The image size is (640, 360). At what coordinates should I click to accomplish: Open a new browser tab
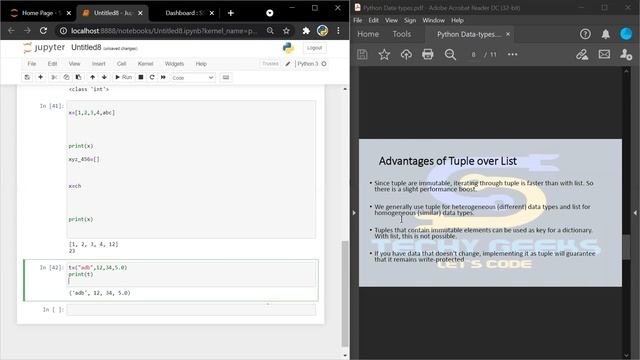[231, 13]
